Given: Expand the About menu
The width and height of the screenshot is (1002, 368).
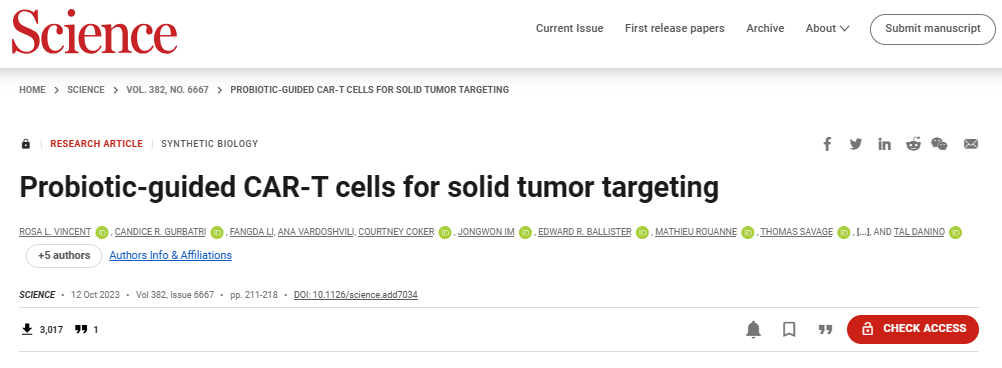Looking at the screenshot, I should pos(827,28).
